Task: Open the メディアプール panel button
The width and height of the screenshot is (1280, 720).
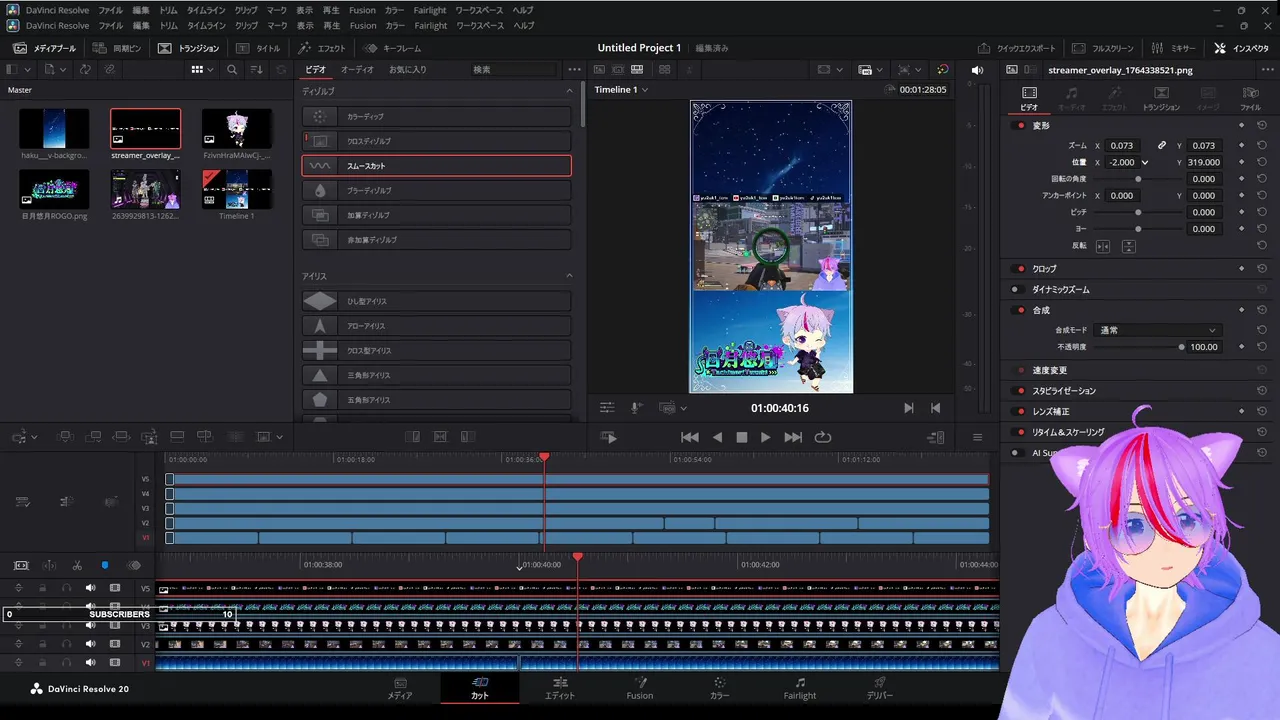Action: [x=44, y=48]
